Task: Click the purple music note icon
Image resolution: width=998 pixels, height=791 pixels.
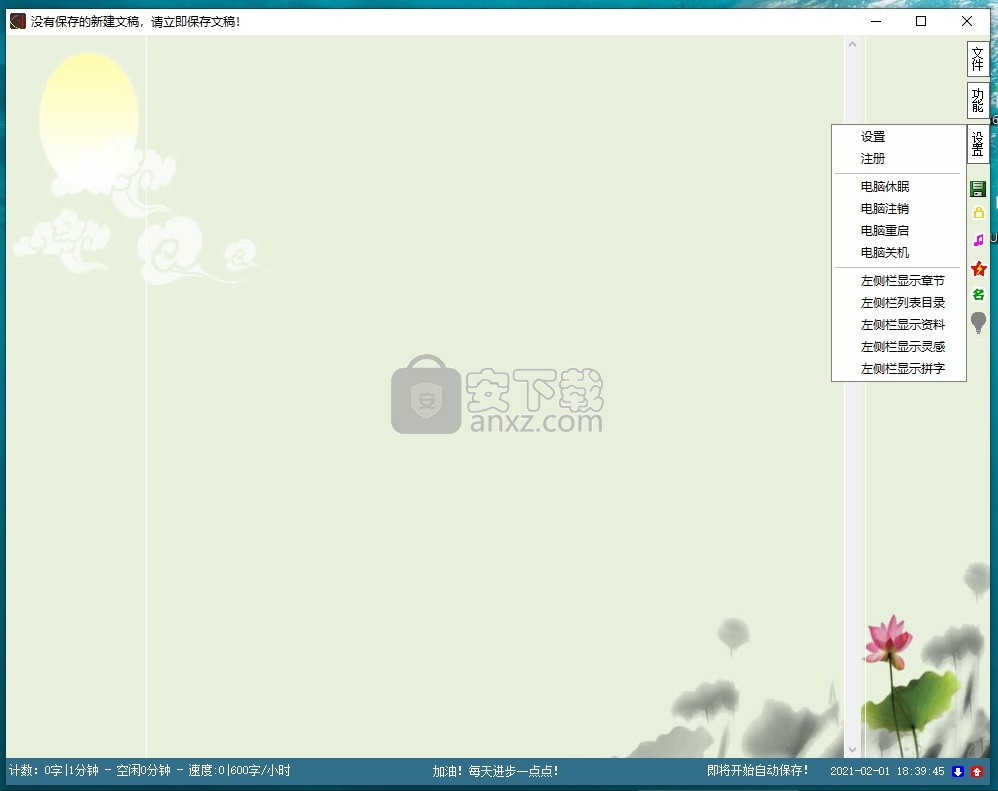Action: point(978,241)
